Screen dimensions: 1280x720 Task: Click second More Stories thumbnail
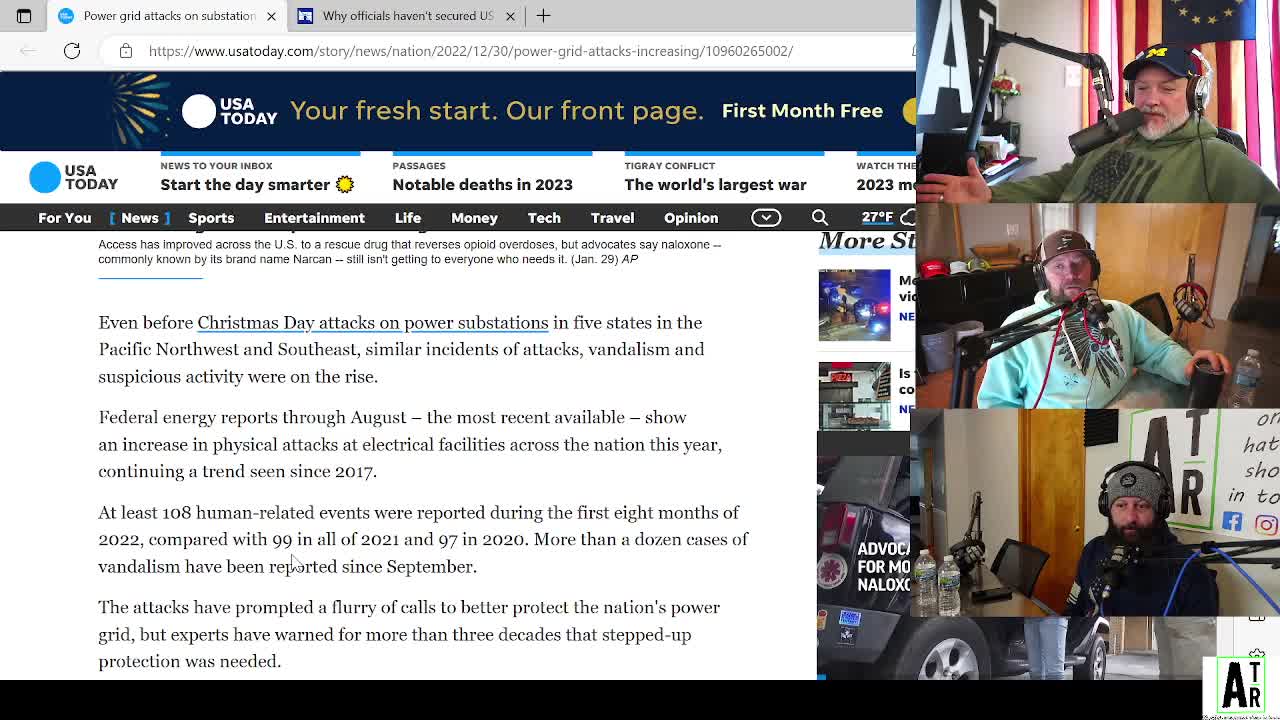[854, 396]
